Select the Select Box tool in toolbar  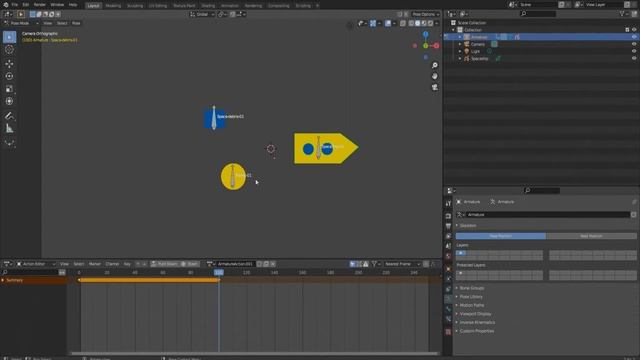coord(9,37)
